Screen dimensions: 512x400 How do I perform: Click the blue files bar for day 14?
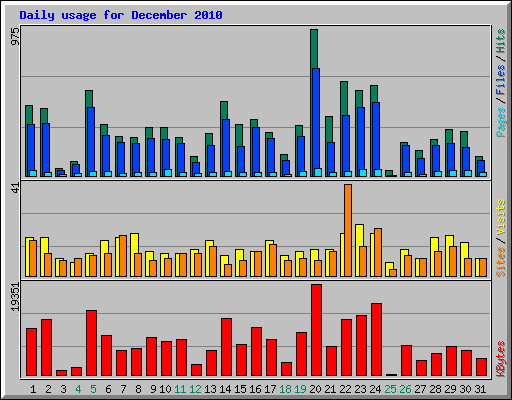226,145
